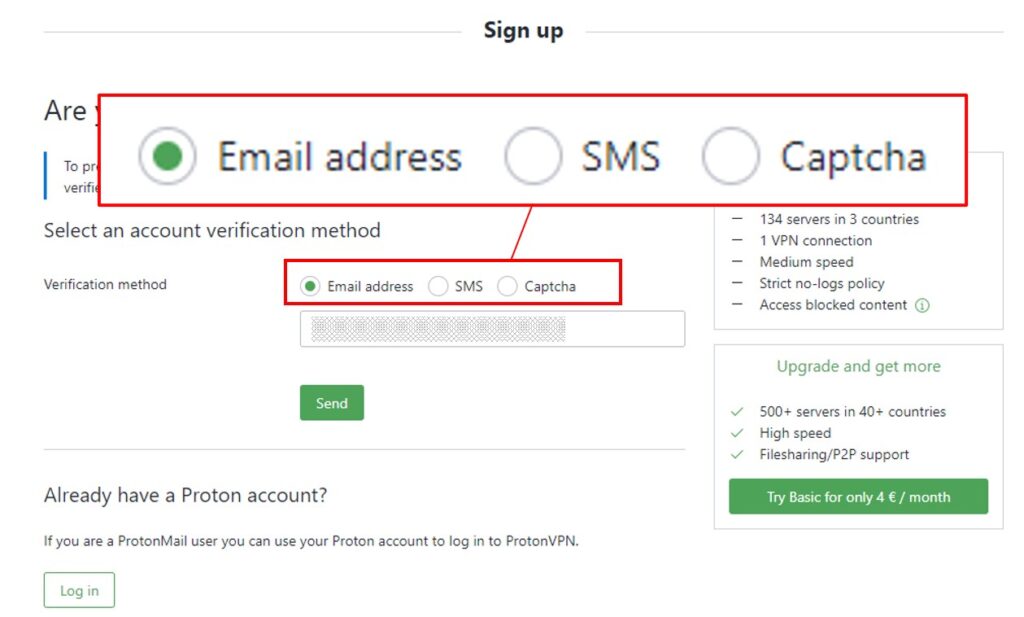This screenshot has width=1024, height=617.
Task: Click the Sign up page heading
Action: (x=523, y=31)
